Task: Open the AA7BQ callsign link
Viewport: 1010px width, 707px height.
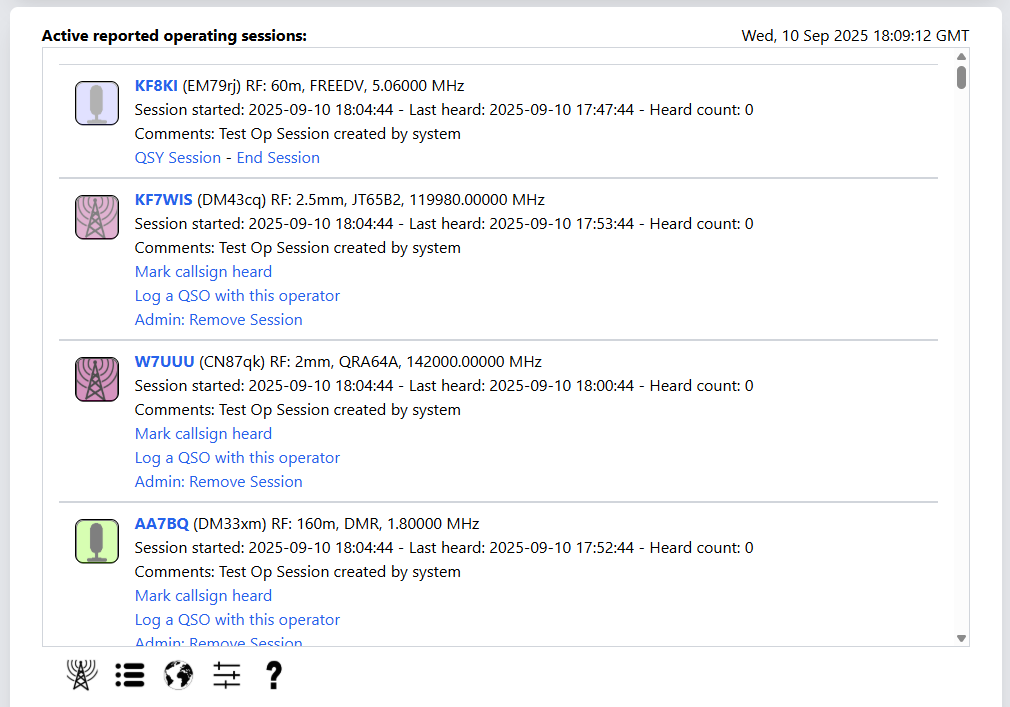Action: (161, 524)
